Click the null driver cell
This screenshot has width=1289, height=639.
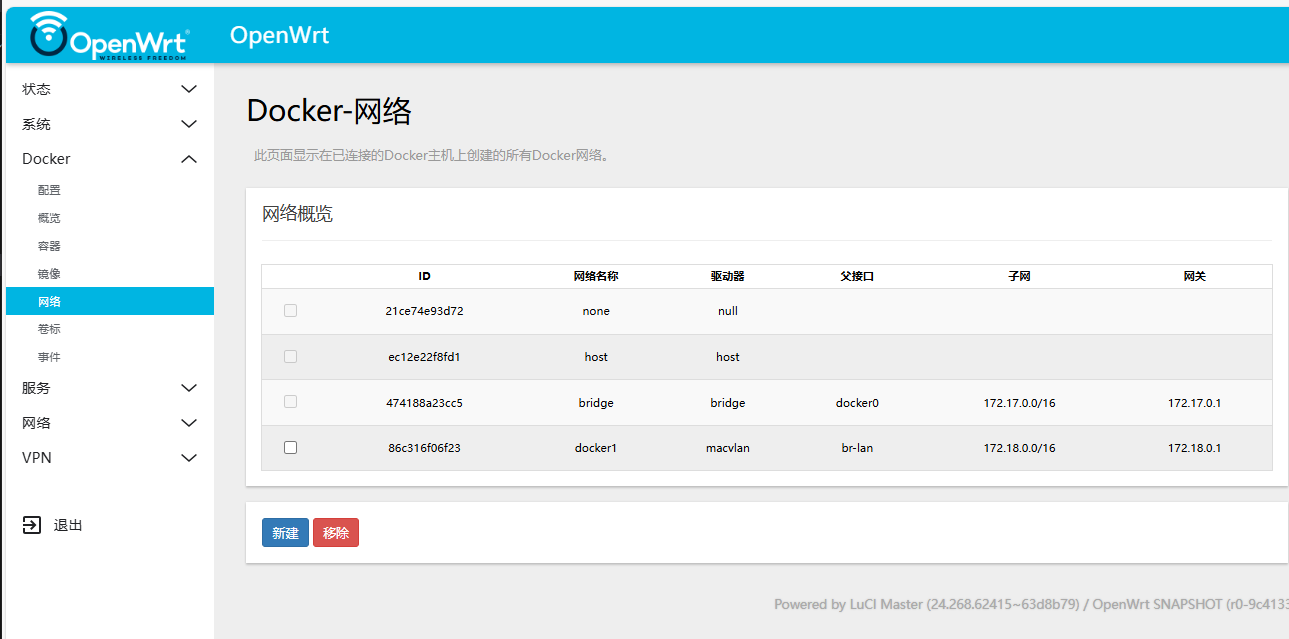(728, 311)
